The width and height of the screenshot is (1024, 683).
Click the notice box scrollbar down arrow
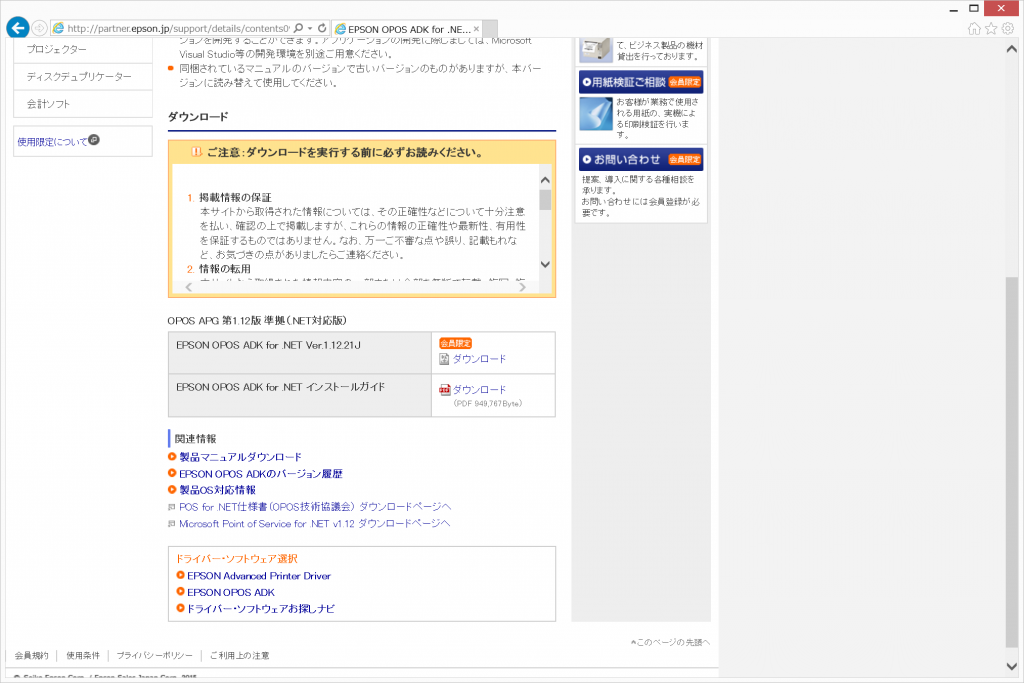[545, 265]
